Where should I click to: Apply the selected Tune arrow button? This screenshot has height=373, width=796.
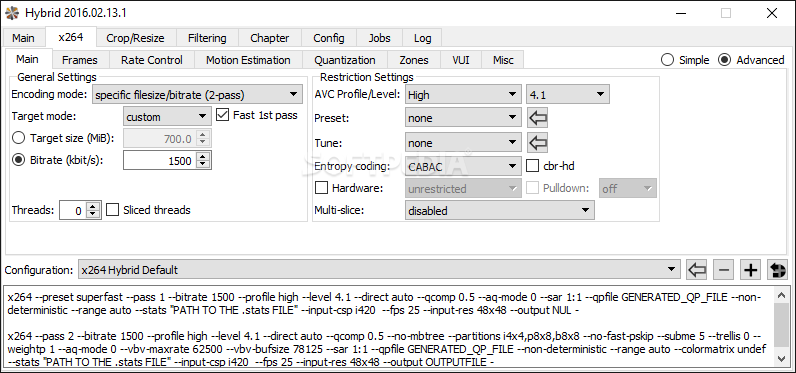click(x=537, y=143)
